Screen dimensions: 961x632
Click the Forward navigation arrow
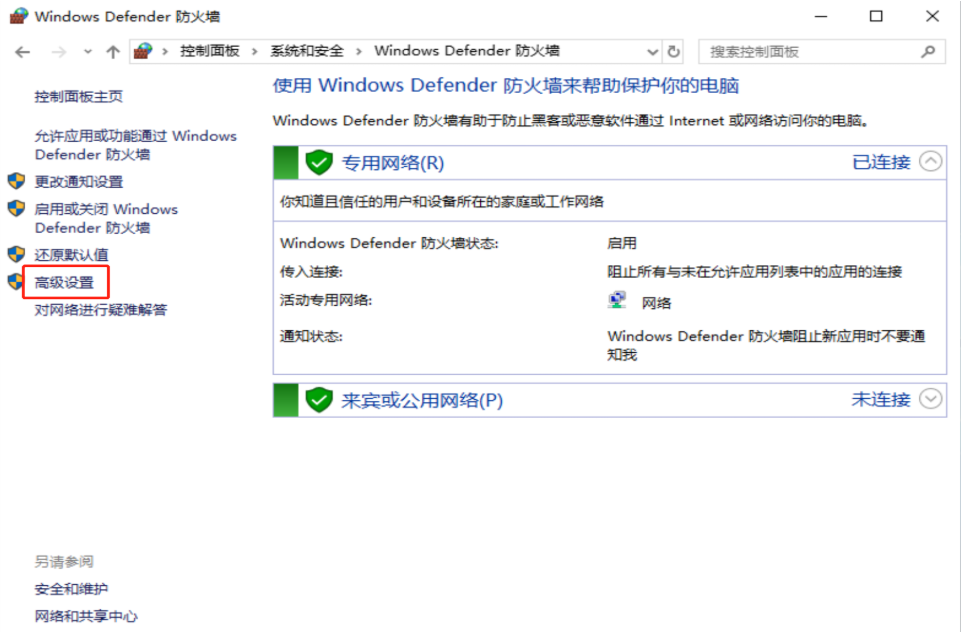point(59,52)
